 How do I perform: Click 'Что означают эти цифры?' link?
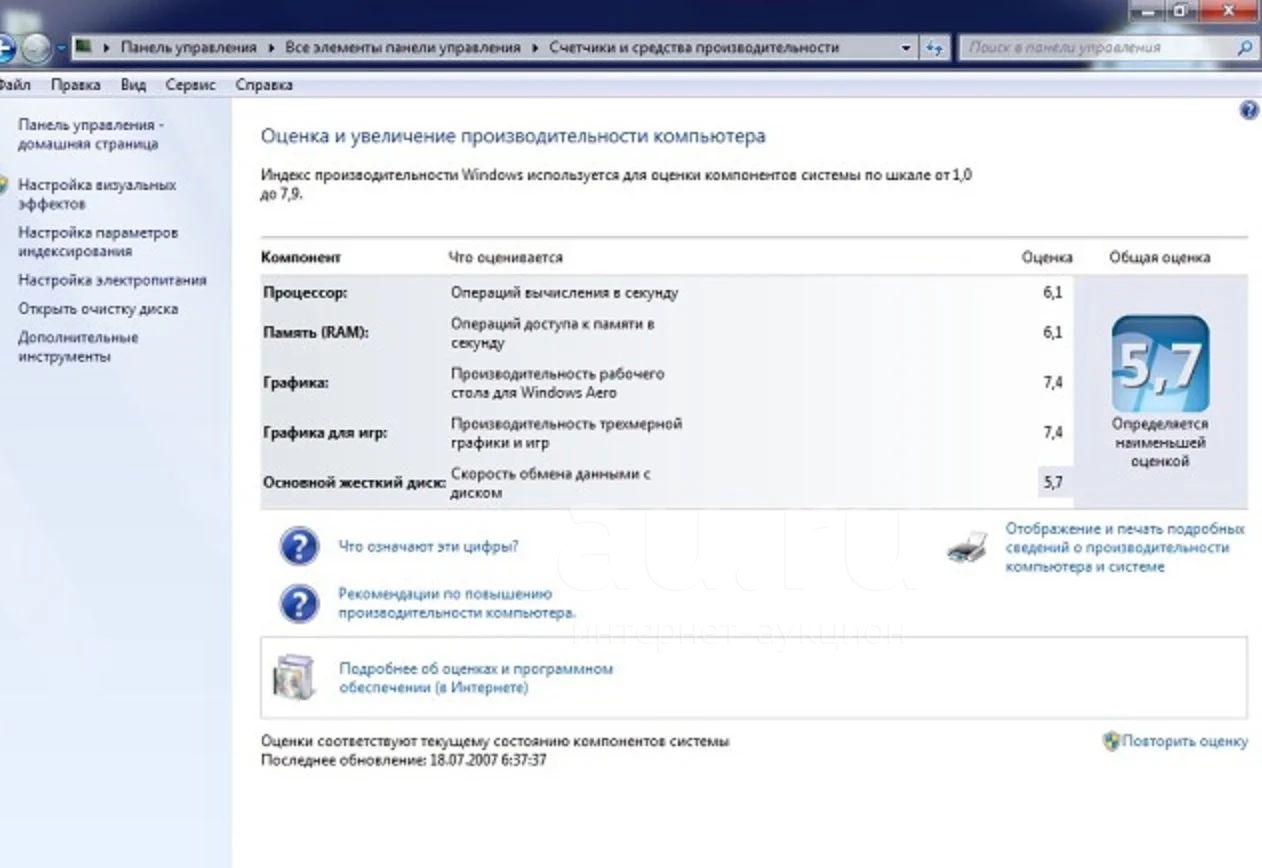point(428,547)
